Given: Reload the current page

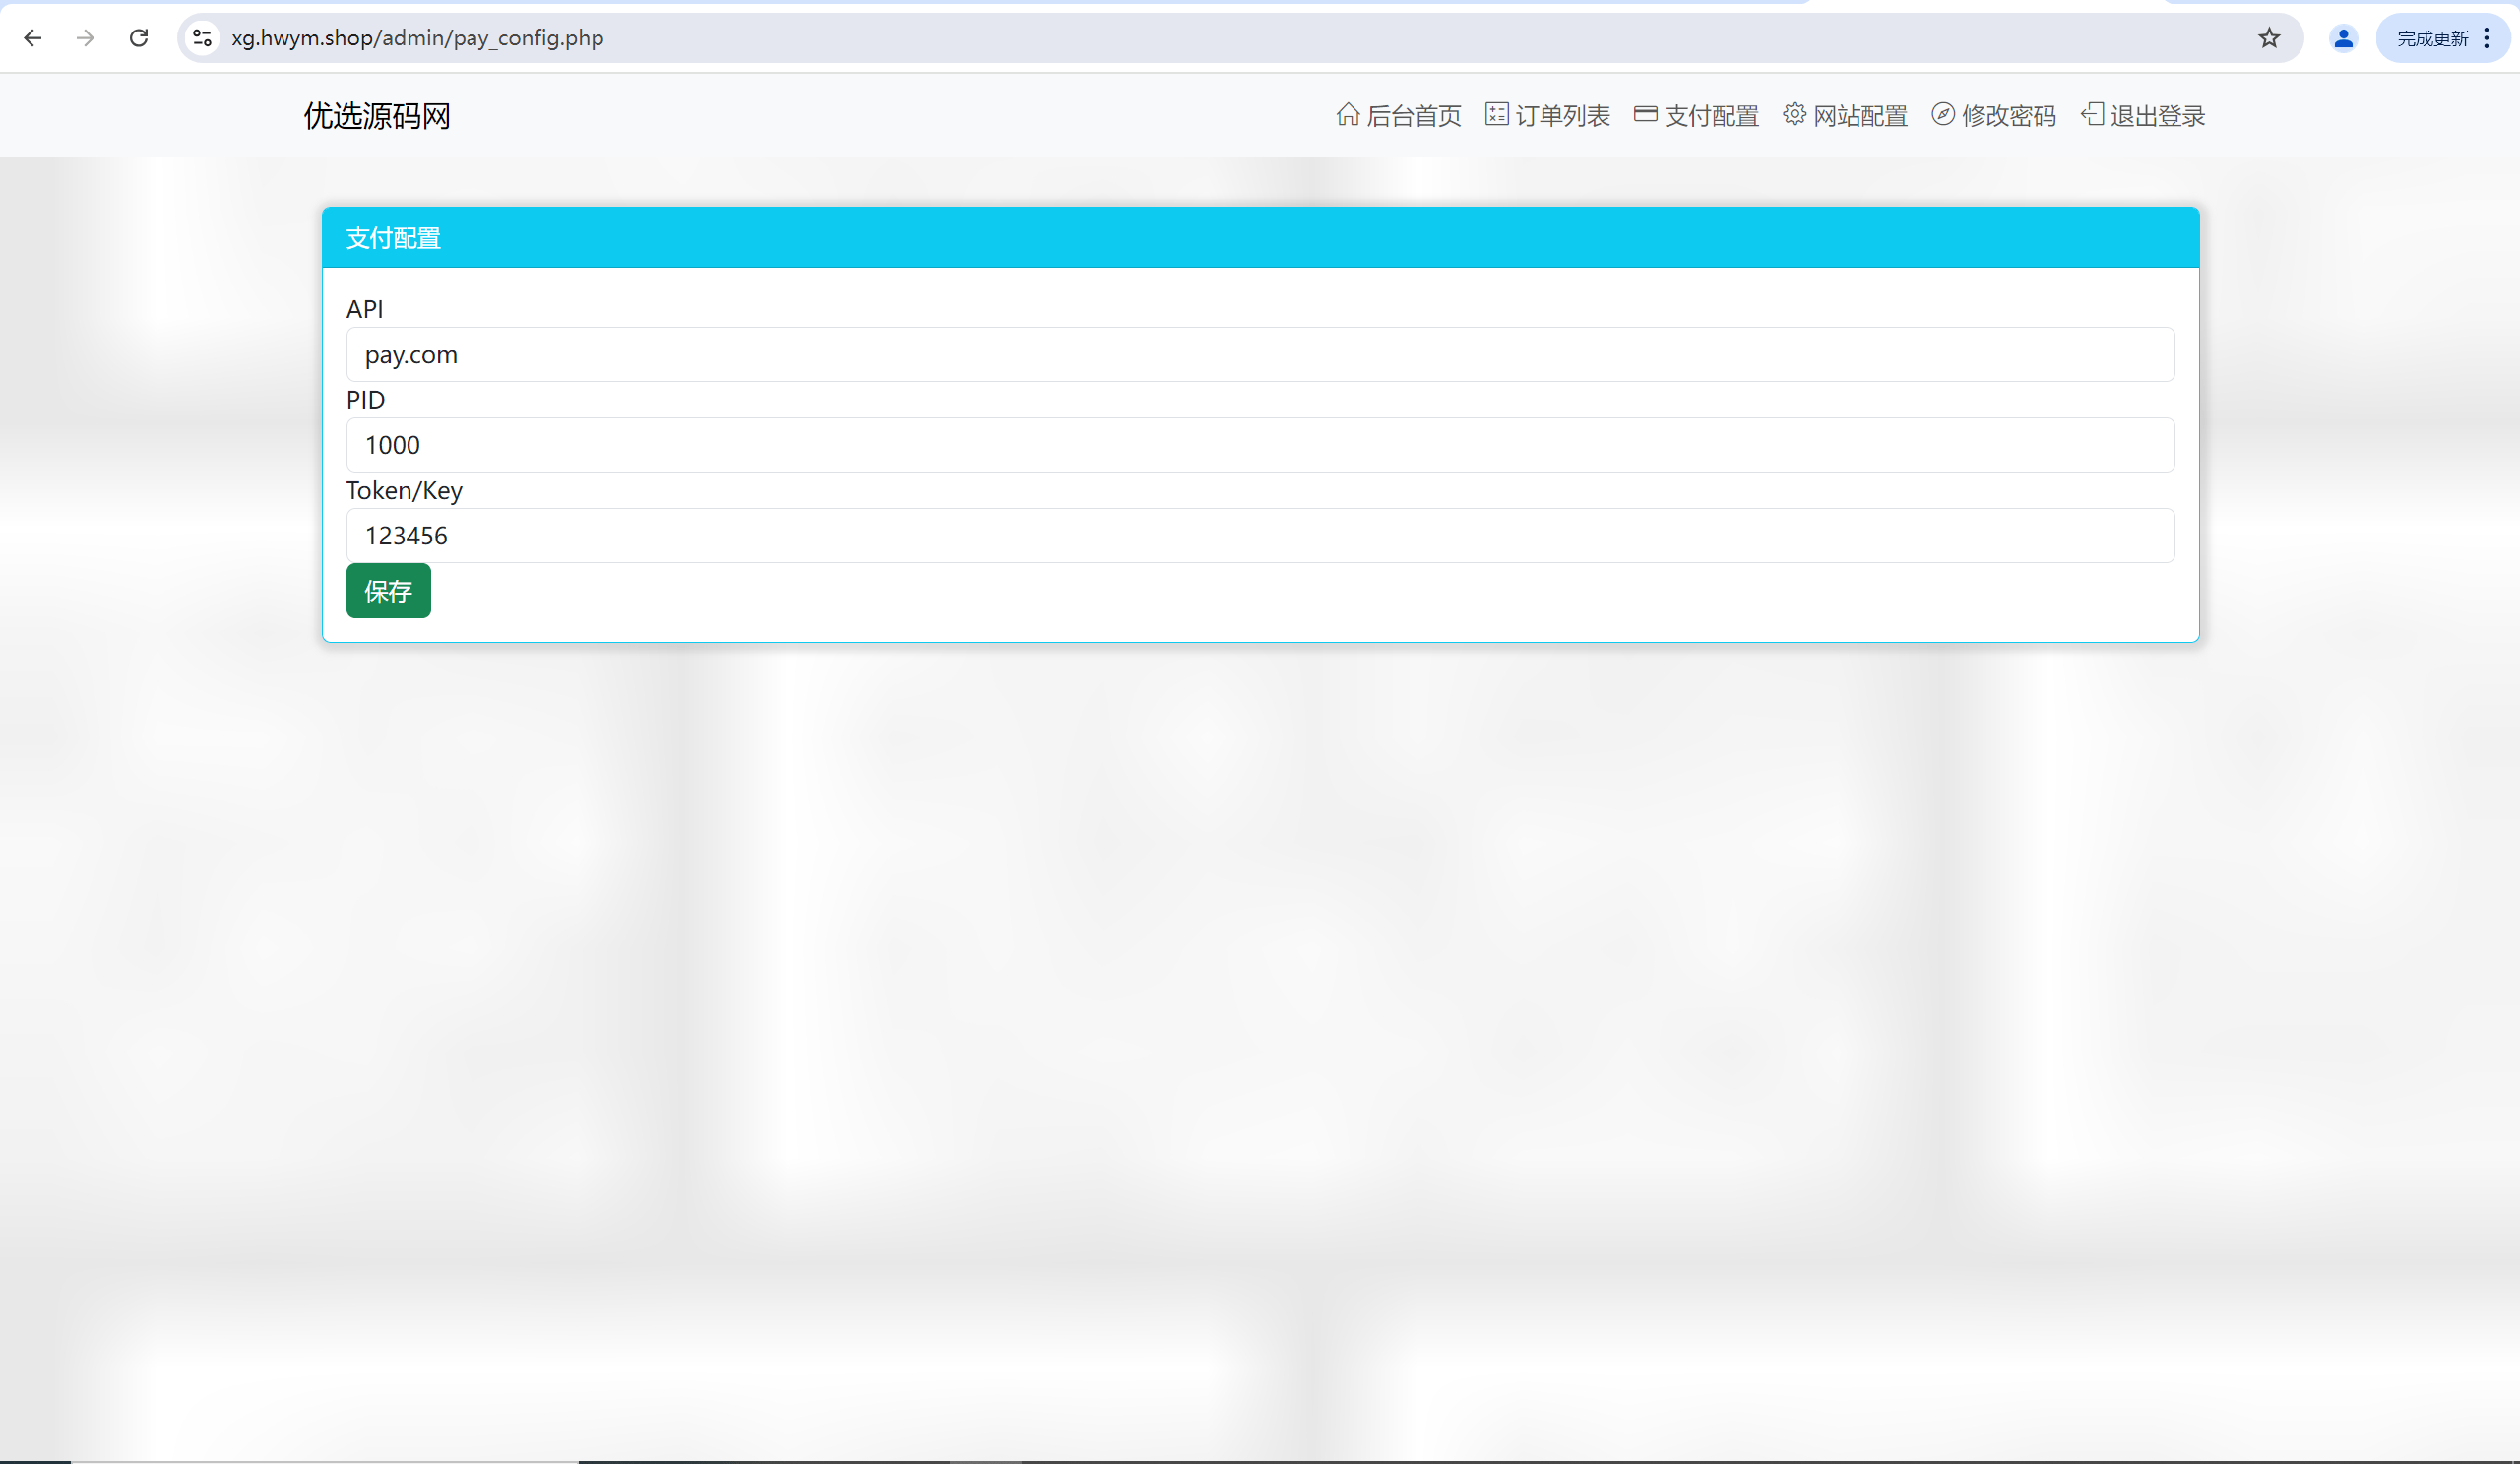Looking at the screenshot, I should [139, 38].
